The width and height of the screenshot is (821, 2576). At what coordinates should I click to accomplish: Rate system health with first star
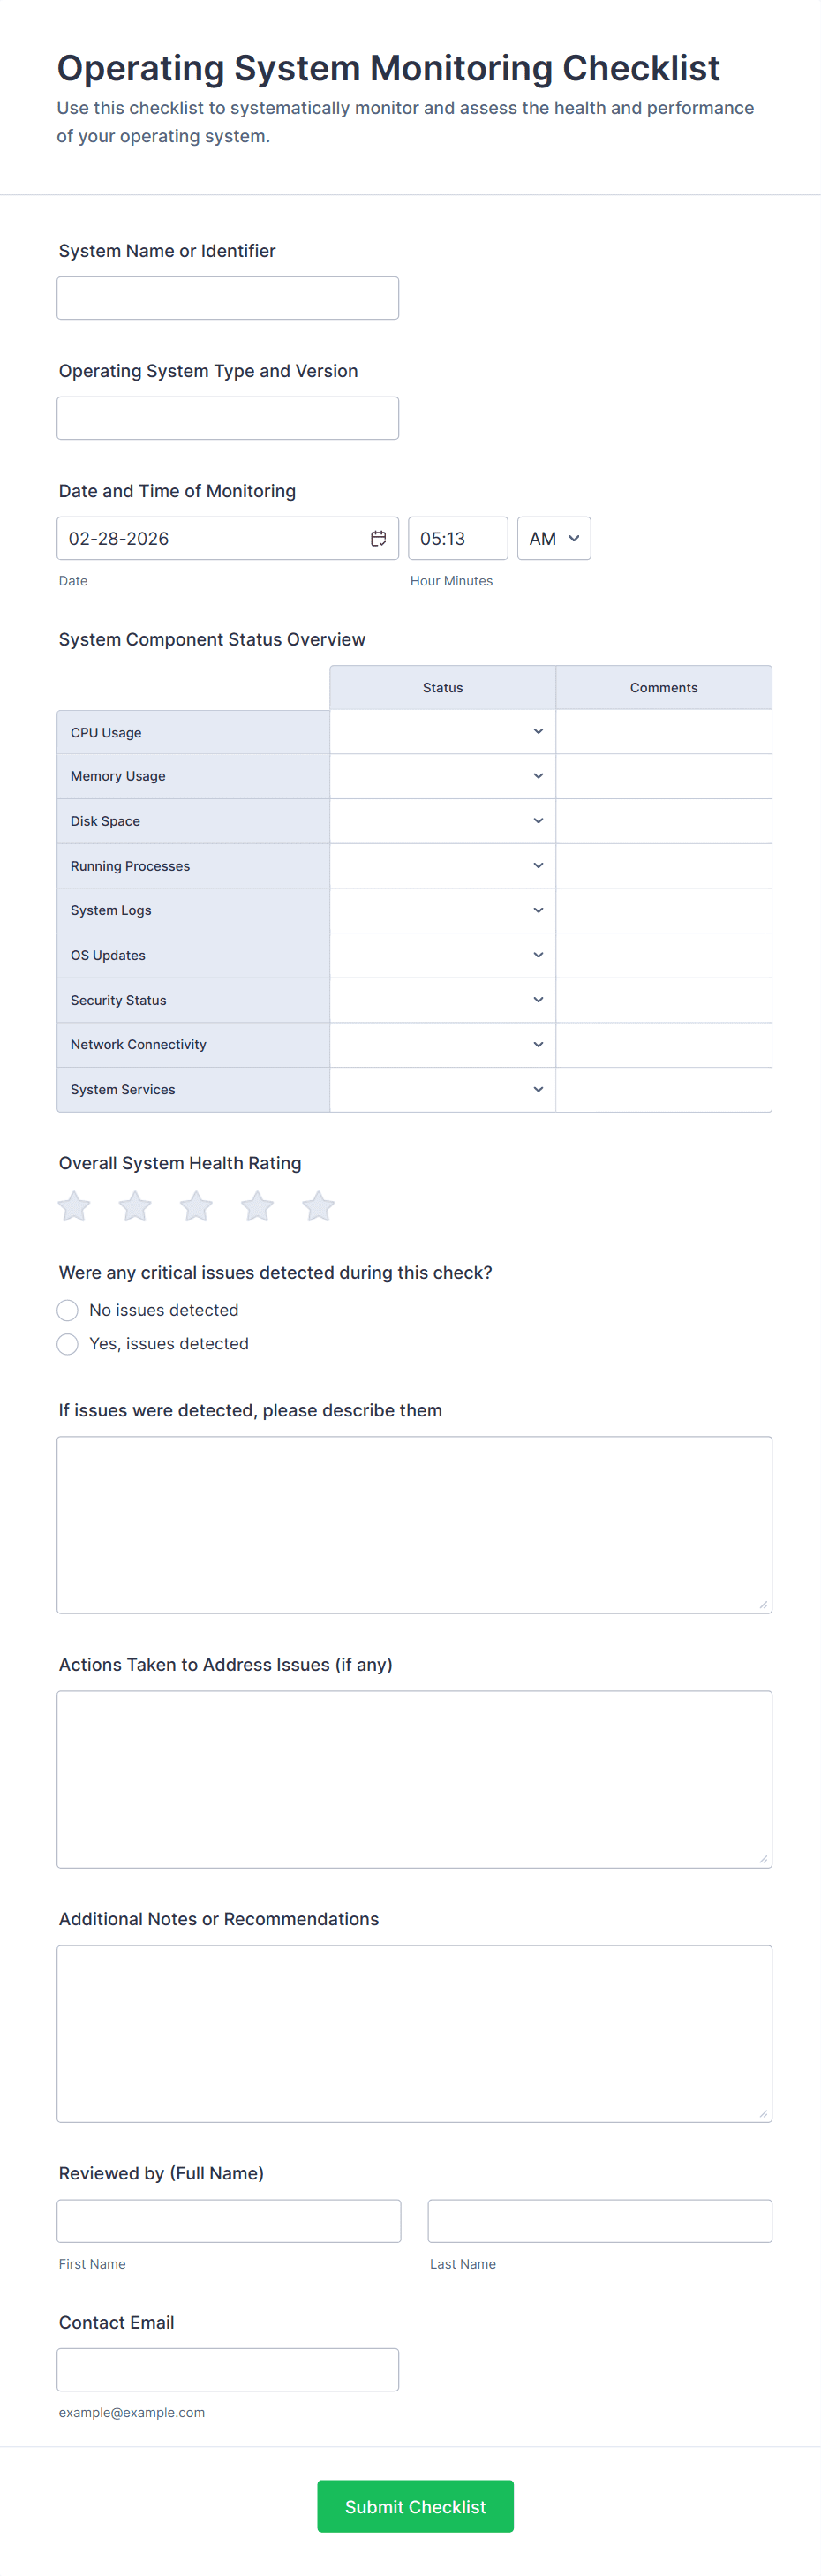coord(74,1206)
